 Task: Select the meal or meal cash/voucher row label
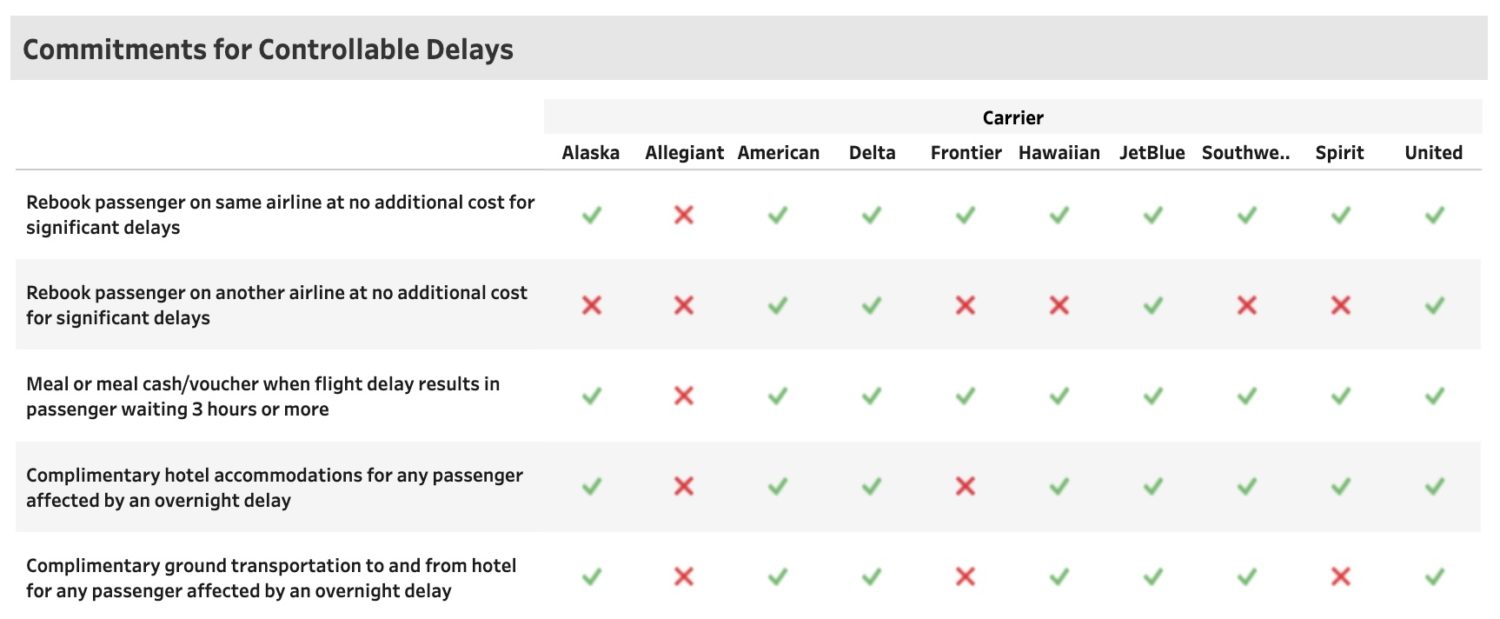tap(263, 396)
